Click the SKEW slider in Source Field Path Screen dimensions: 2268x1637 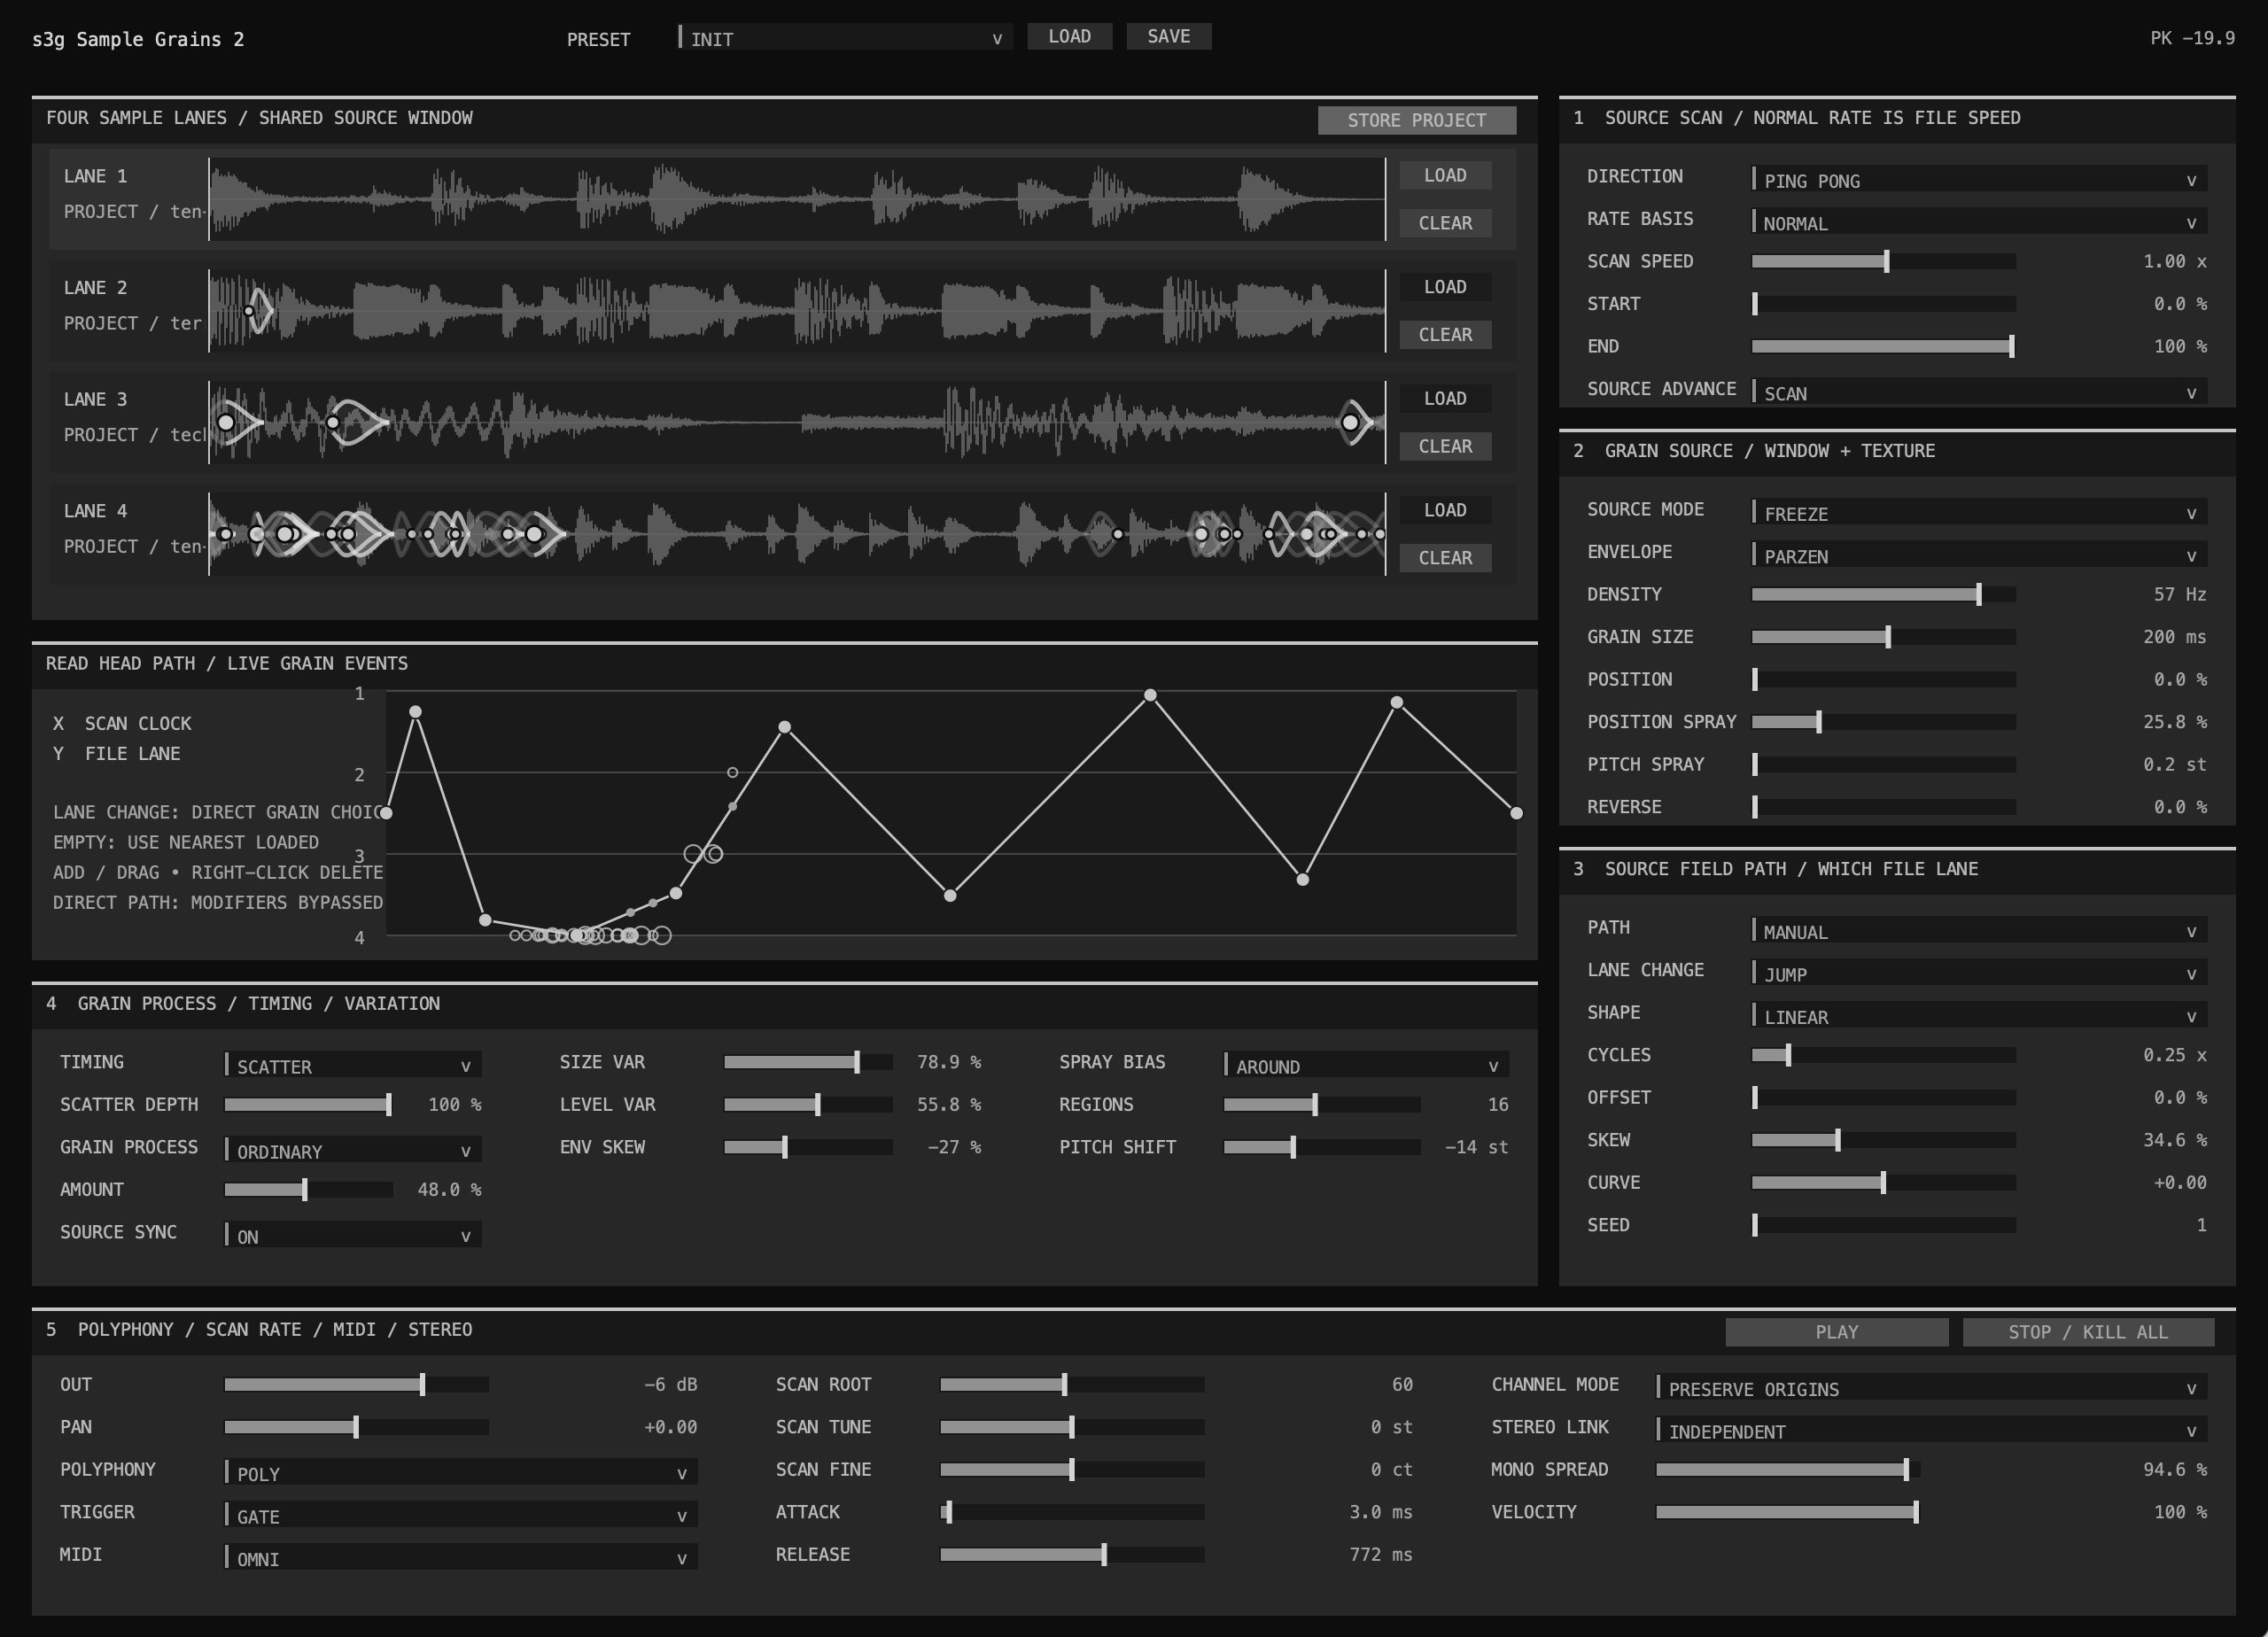pos(1883,1140)
